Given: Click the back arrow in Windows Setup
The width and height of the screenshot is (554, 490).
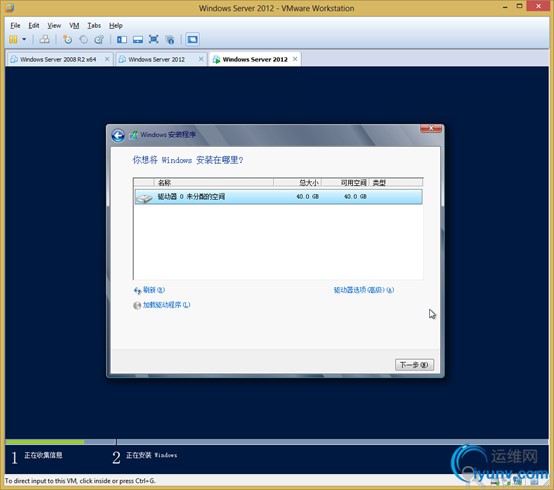Looking at the screenshot, I should (118, 135).
